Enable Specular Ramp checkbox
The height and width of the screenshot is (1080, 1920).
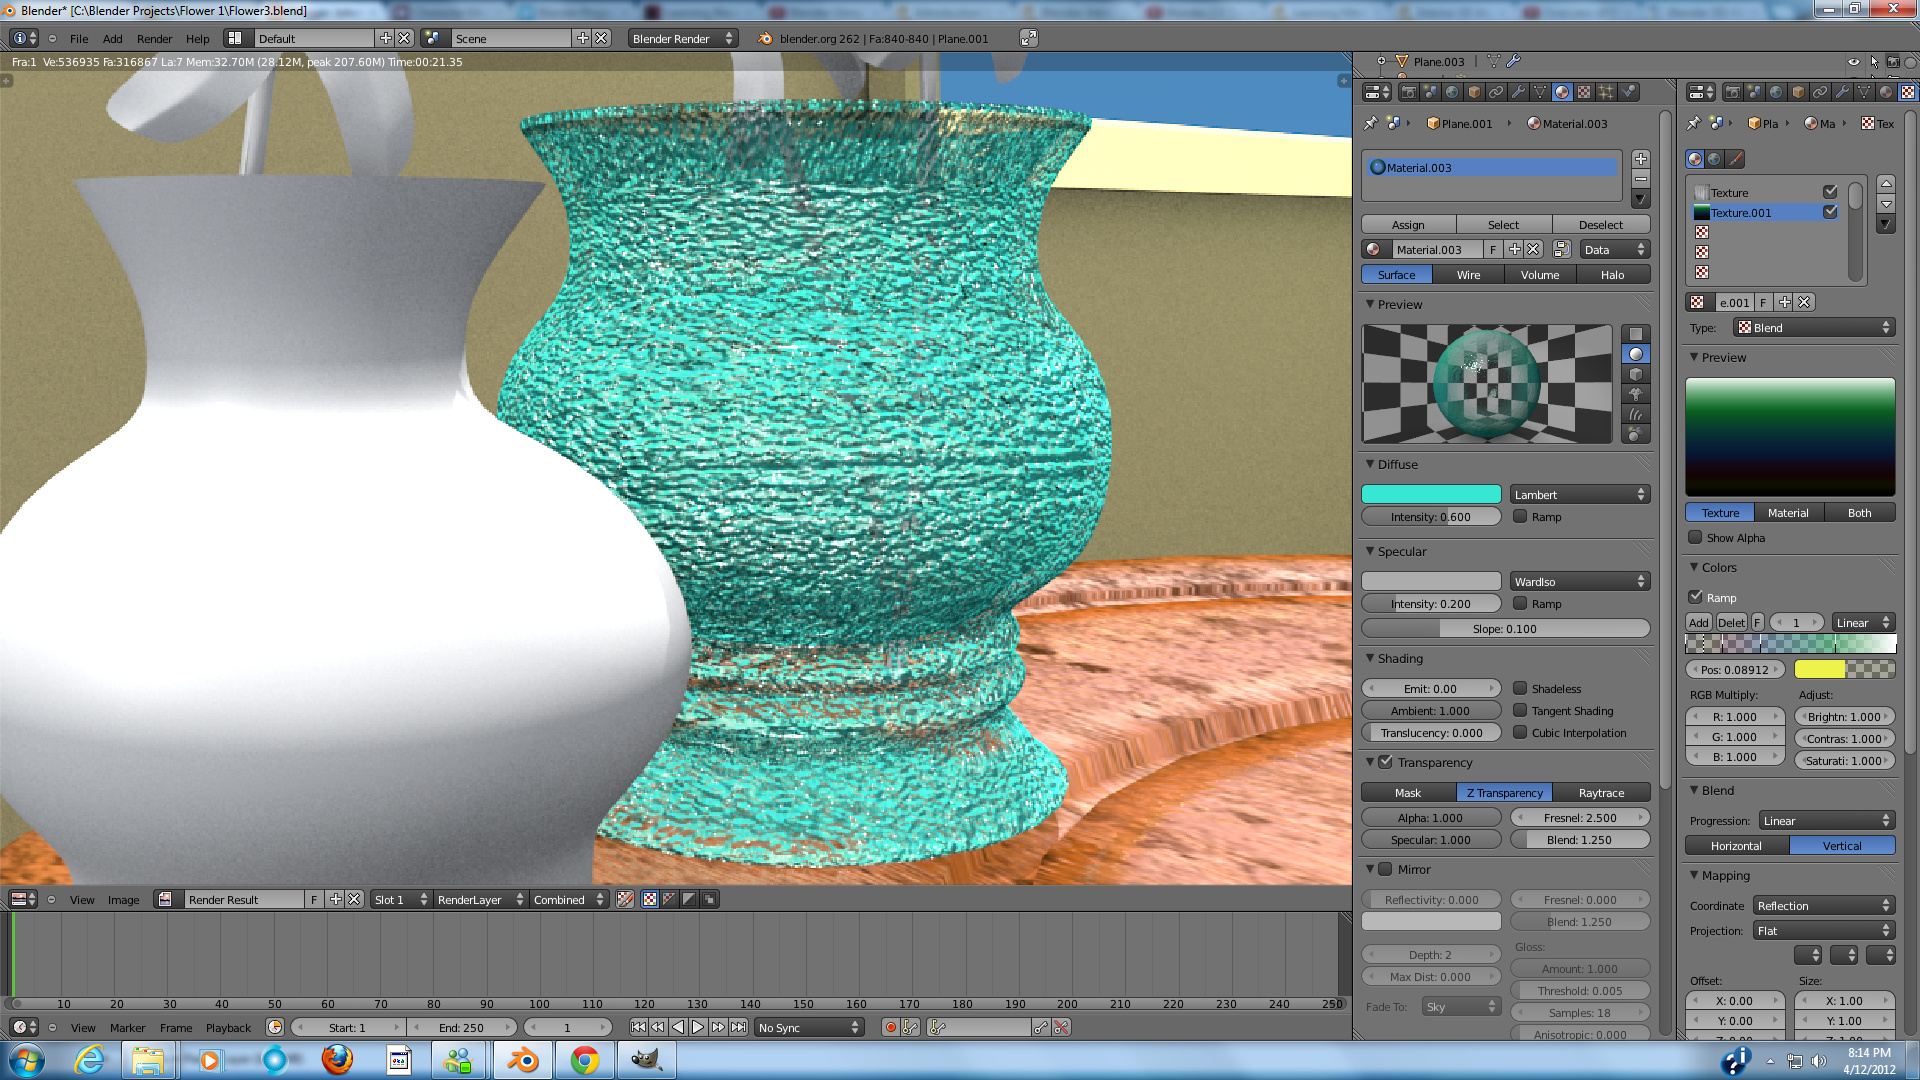pos(1520,603)
